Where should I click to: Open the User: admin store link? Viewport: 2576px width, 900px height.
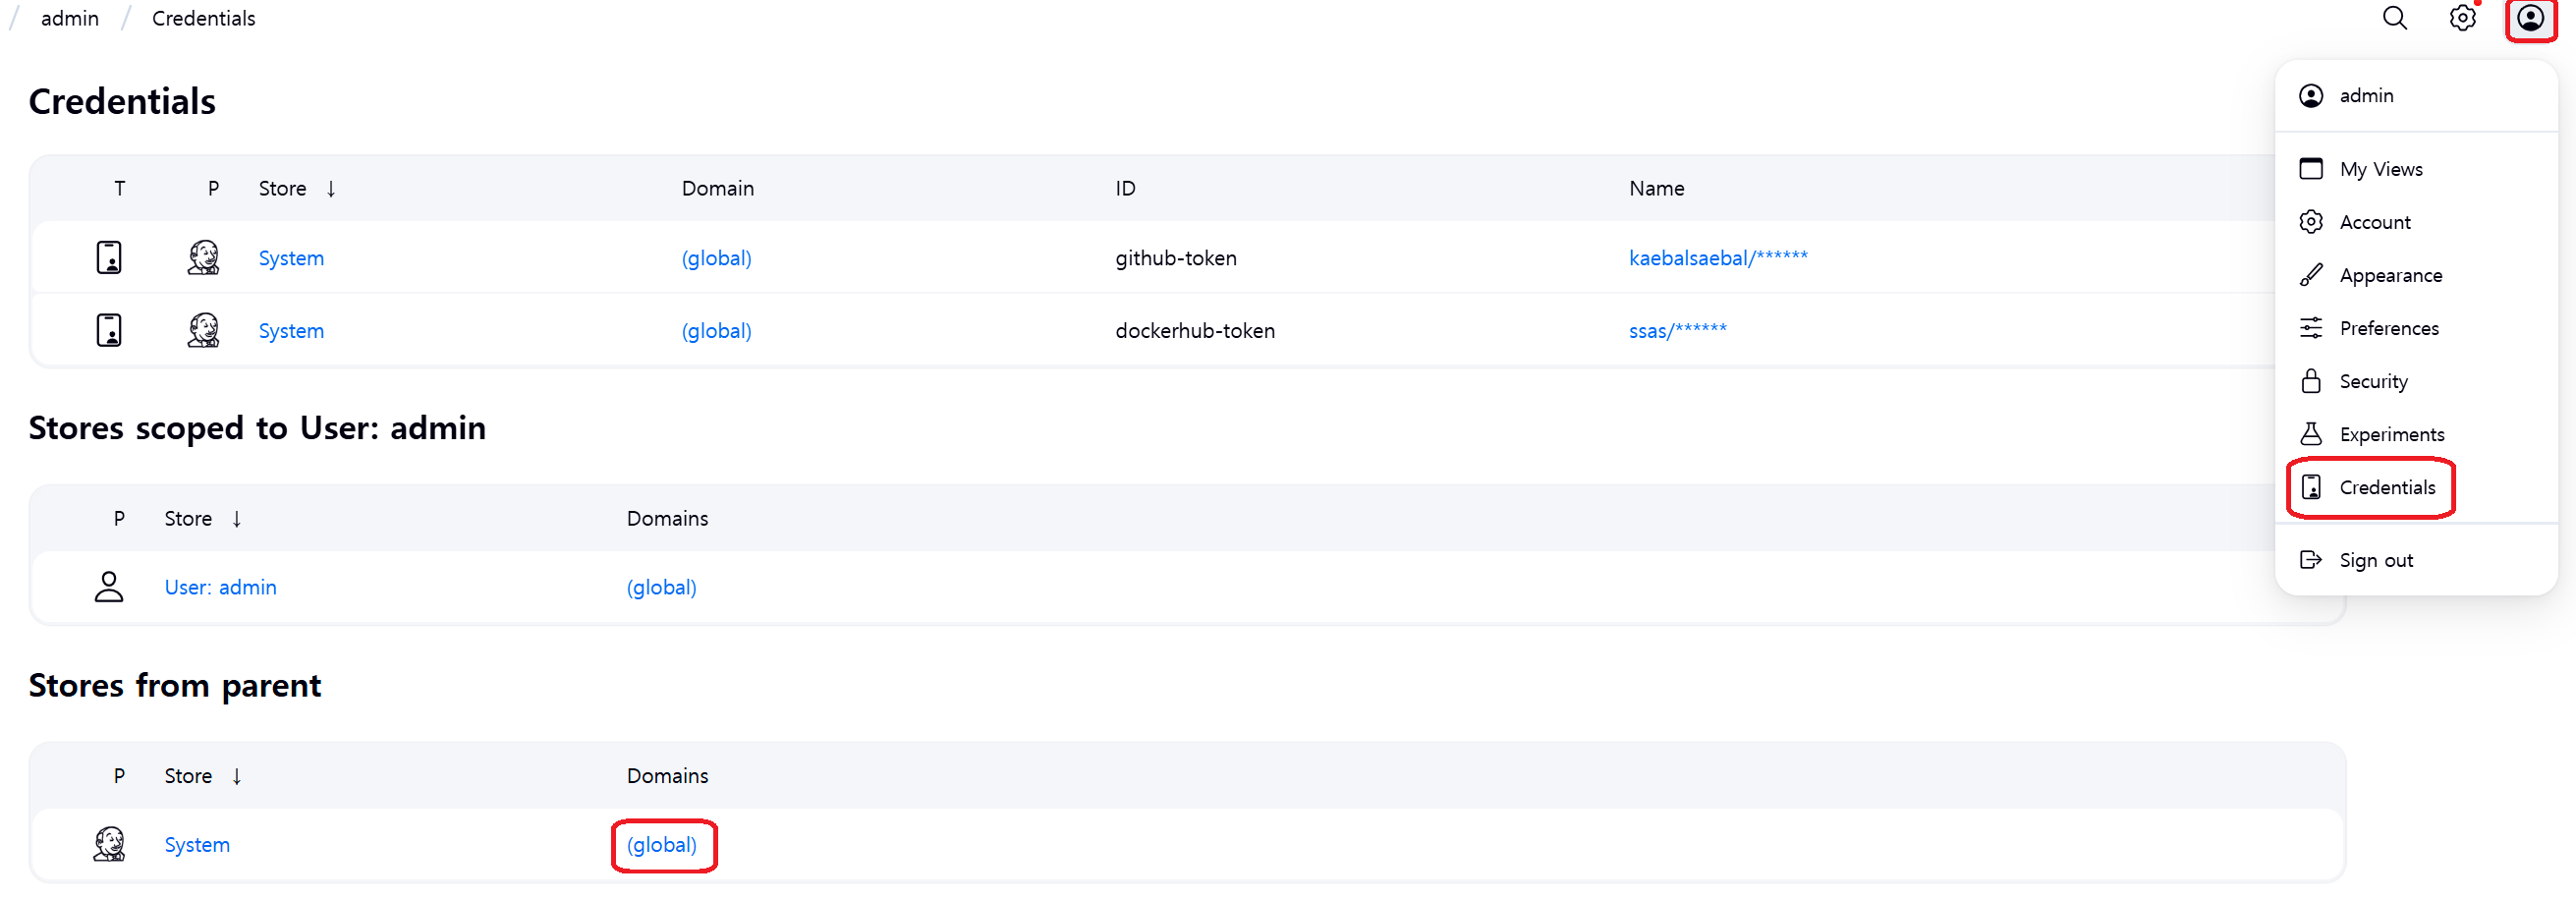pyautogui.click(x=220, y=587)
